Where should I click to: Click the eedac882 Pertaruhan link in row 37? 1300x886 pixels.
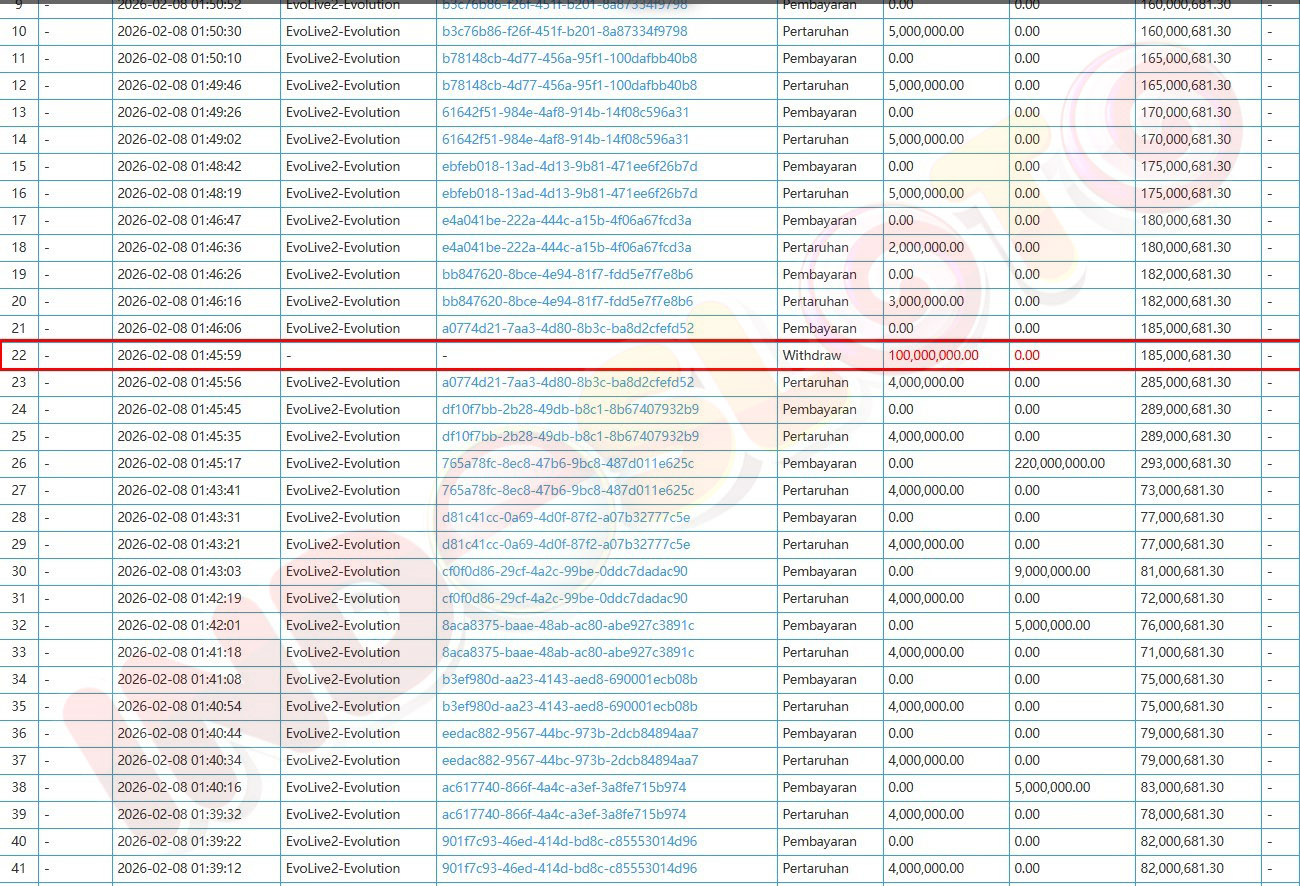570,760
